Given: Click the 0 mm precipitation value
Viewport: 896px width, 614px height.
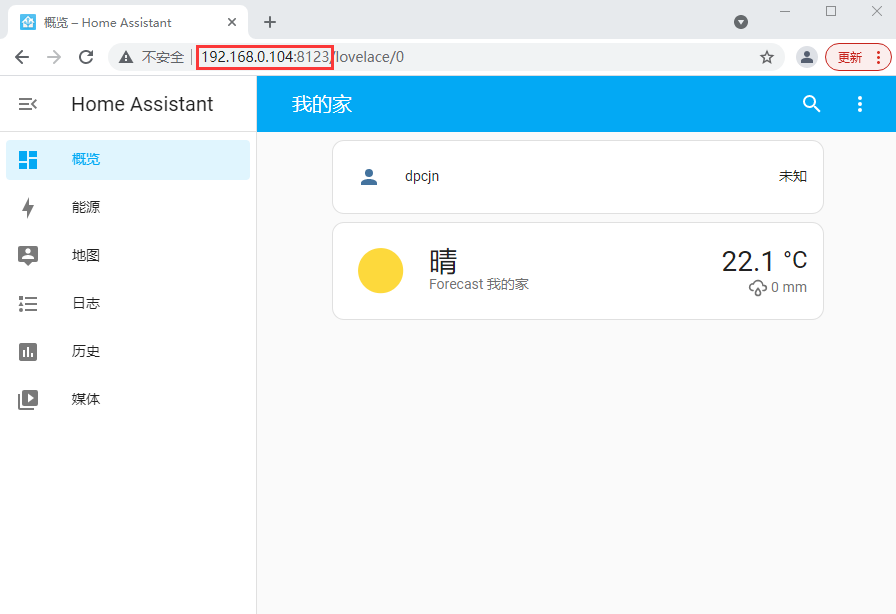Looking at the screenshot, I should [x=789, y=288].
